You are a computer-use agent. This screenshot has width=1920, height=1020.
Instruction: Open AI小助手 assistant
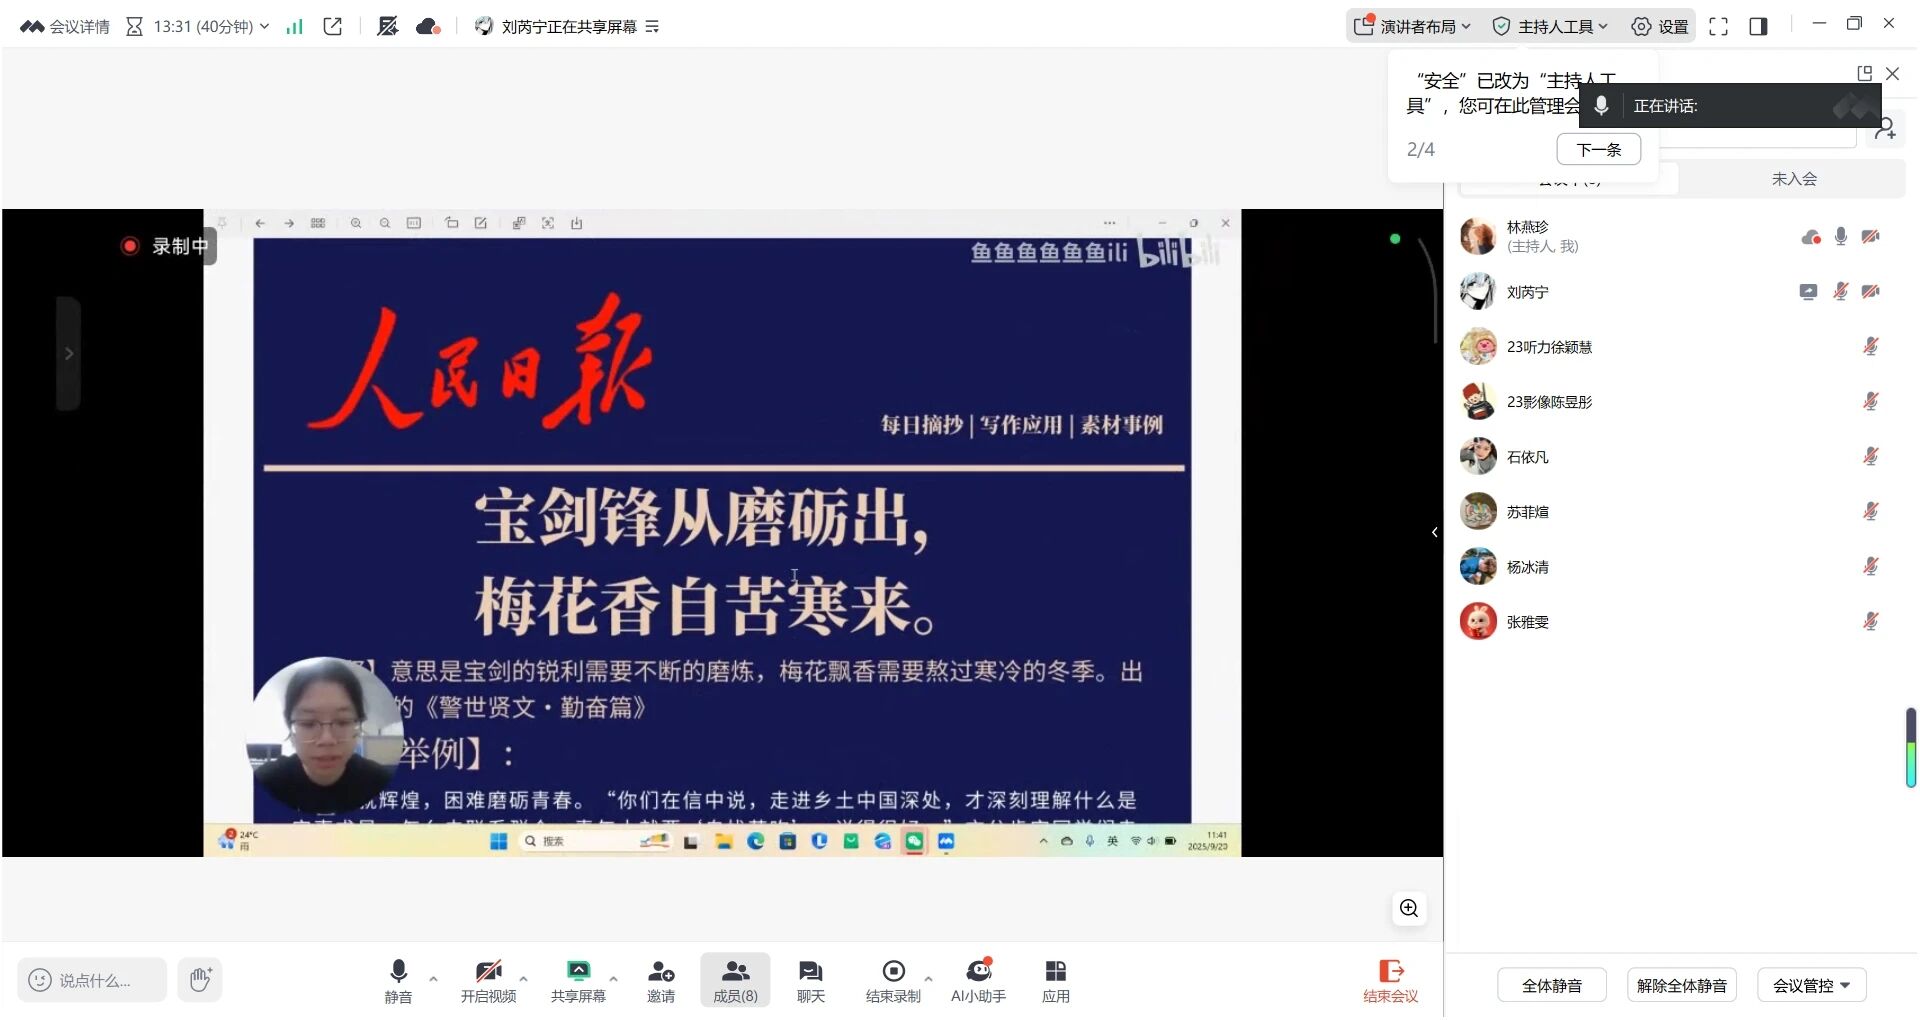(x=978, y=979)
